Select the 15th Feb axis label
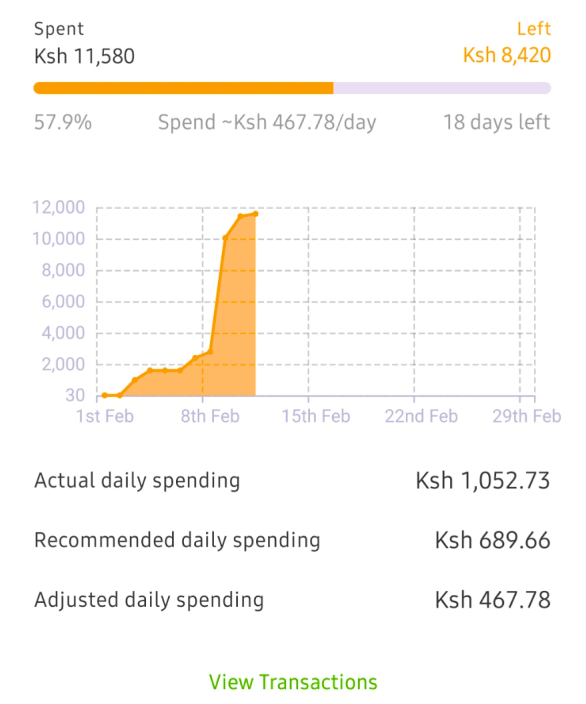Screen dimensions: 586x704 [x=316, y=416]
